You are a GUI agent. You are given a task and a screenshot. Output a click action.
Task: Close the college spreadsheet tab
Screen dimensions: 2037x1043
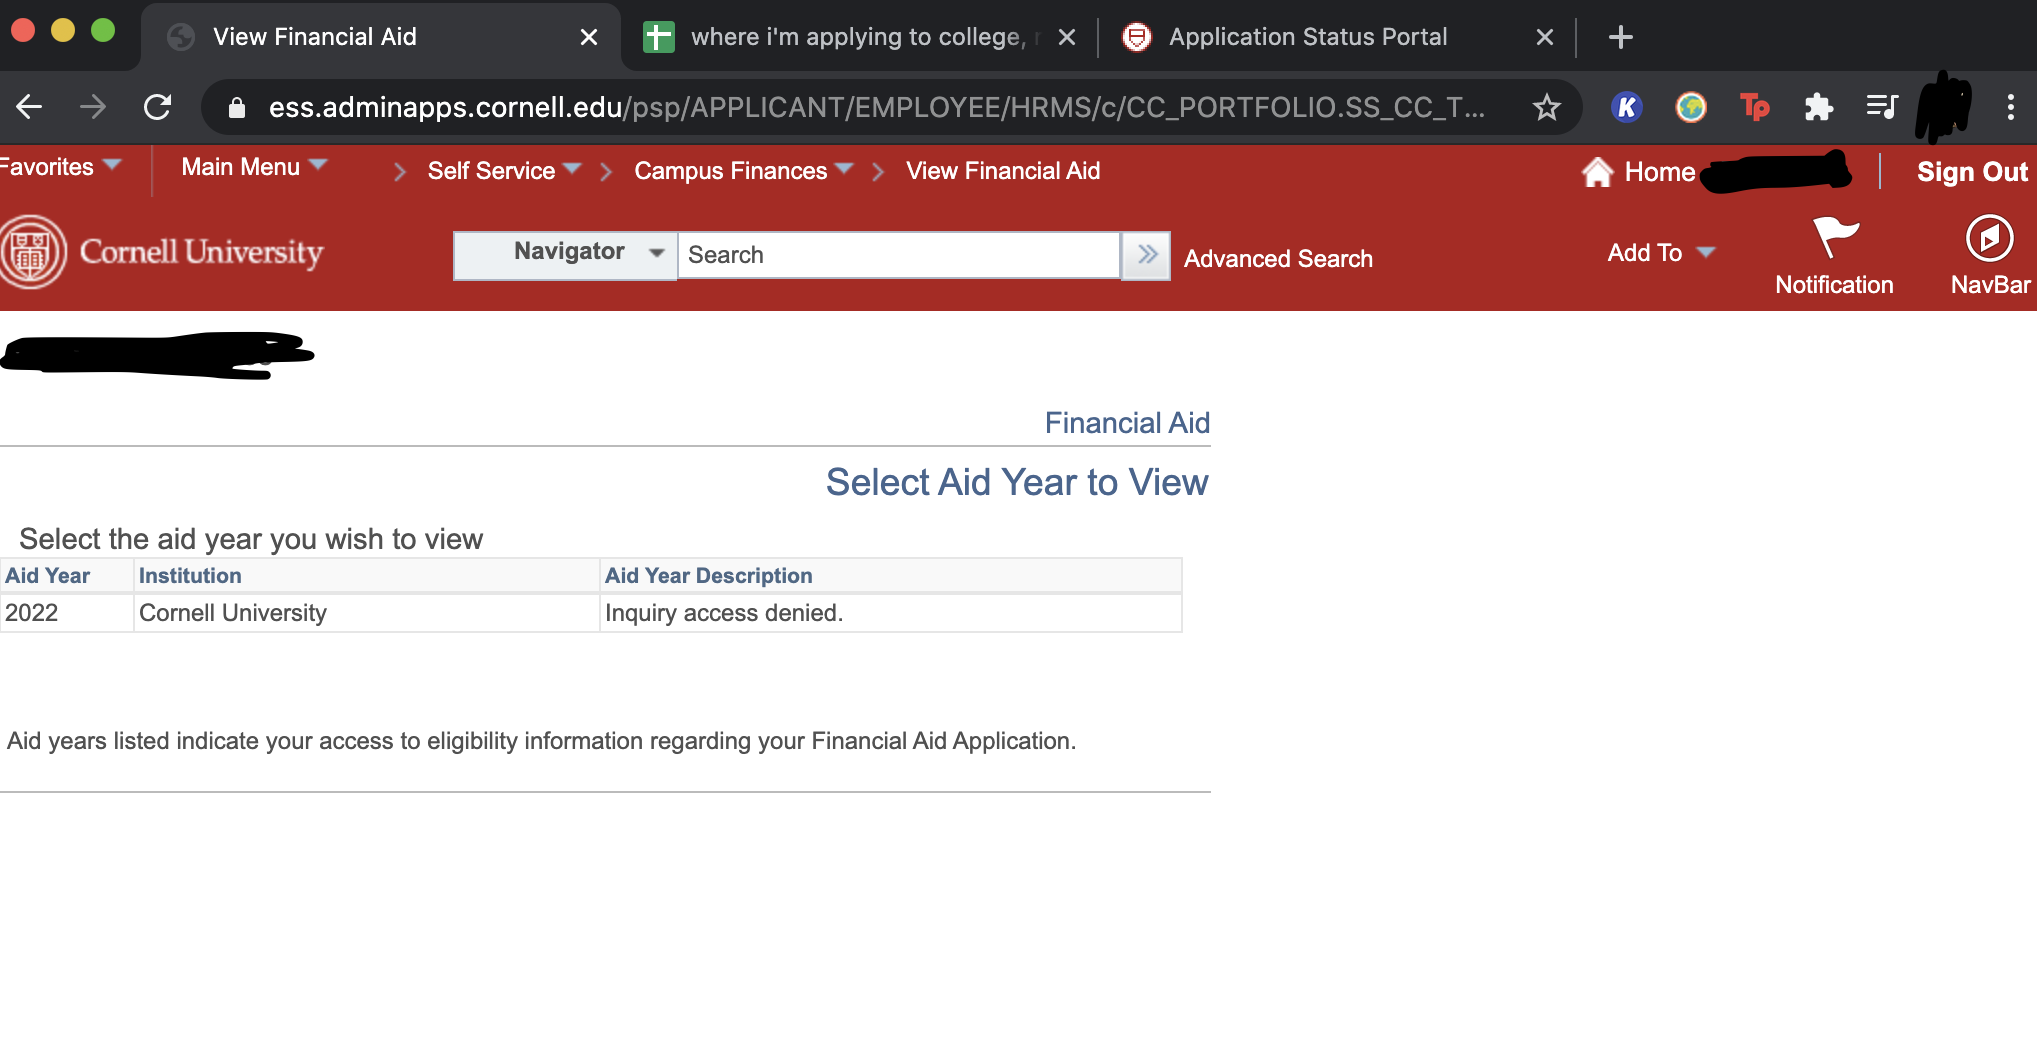pyautogui.click(x=1067, y=38)
